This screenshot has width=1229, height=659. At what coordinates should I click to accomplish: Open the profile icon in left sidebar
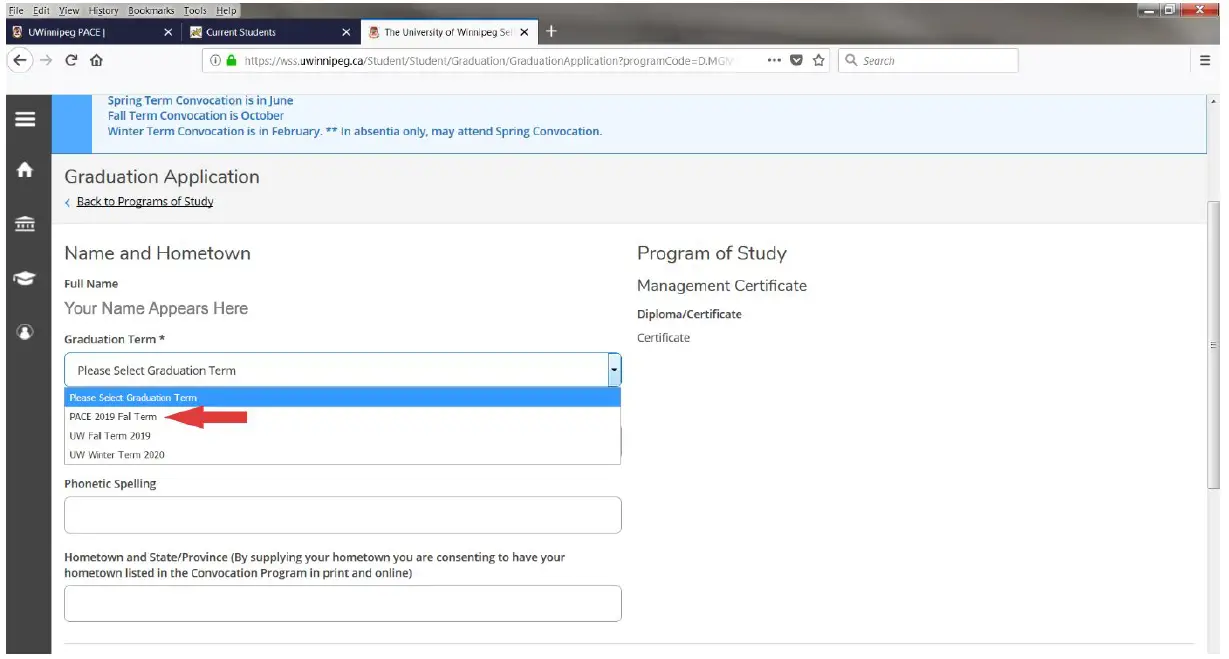point(25,330)
